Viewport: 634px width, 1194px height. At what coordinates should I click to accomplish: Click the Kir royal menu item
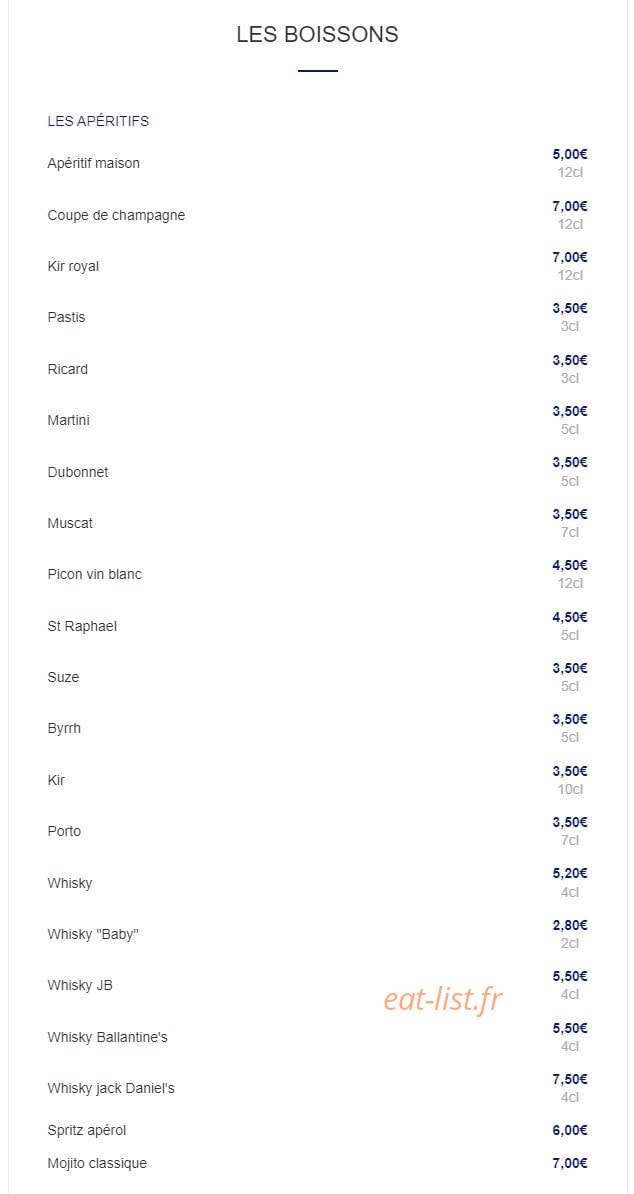(73, 267)
